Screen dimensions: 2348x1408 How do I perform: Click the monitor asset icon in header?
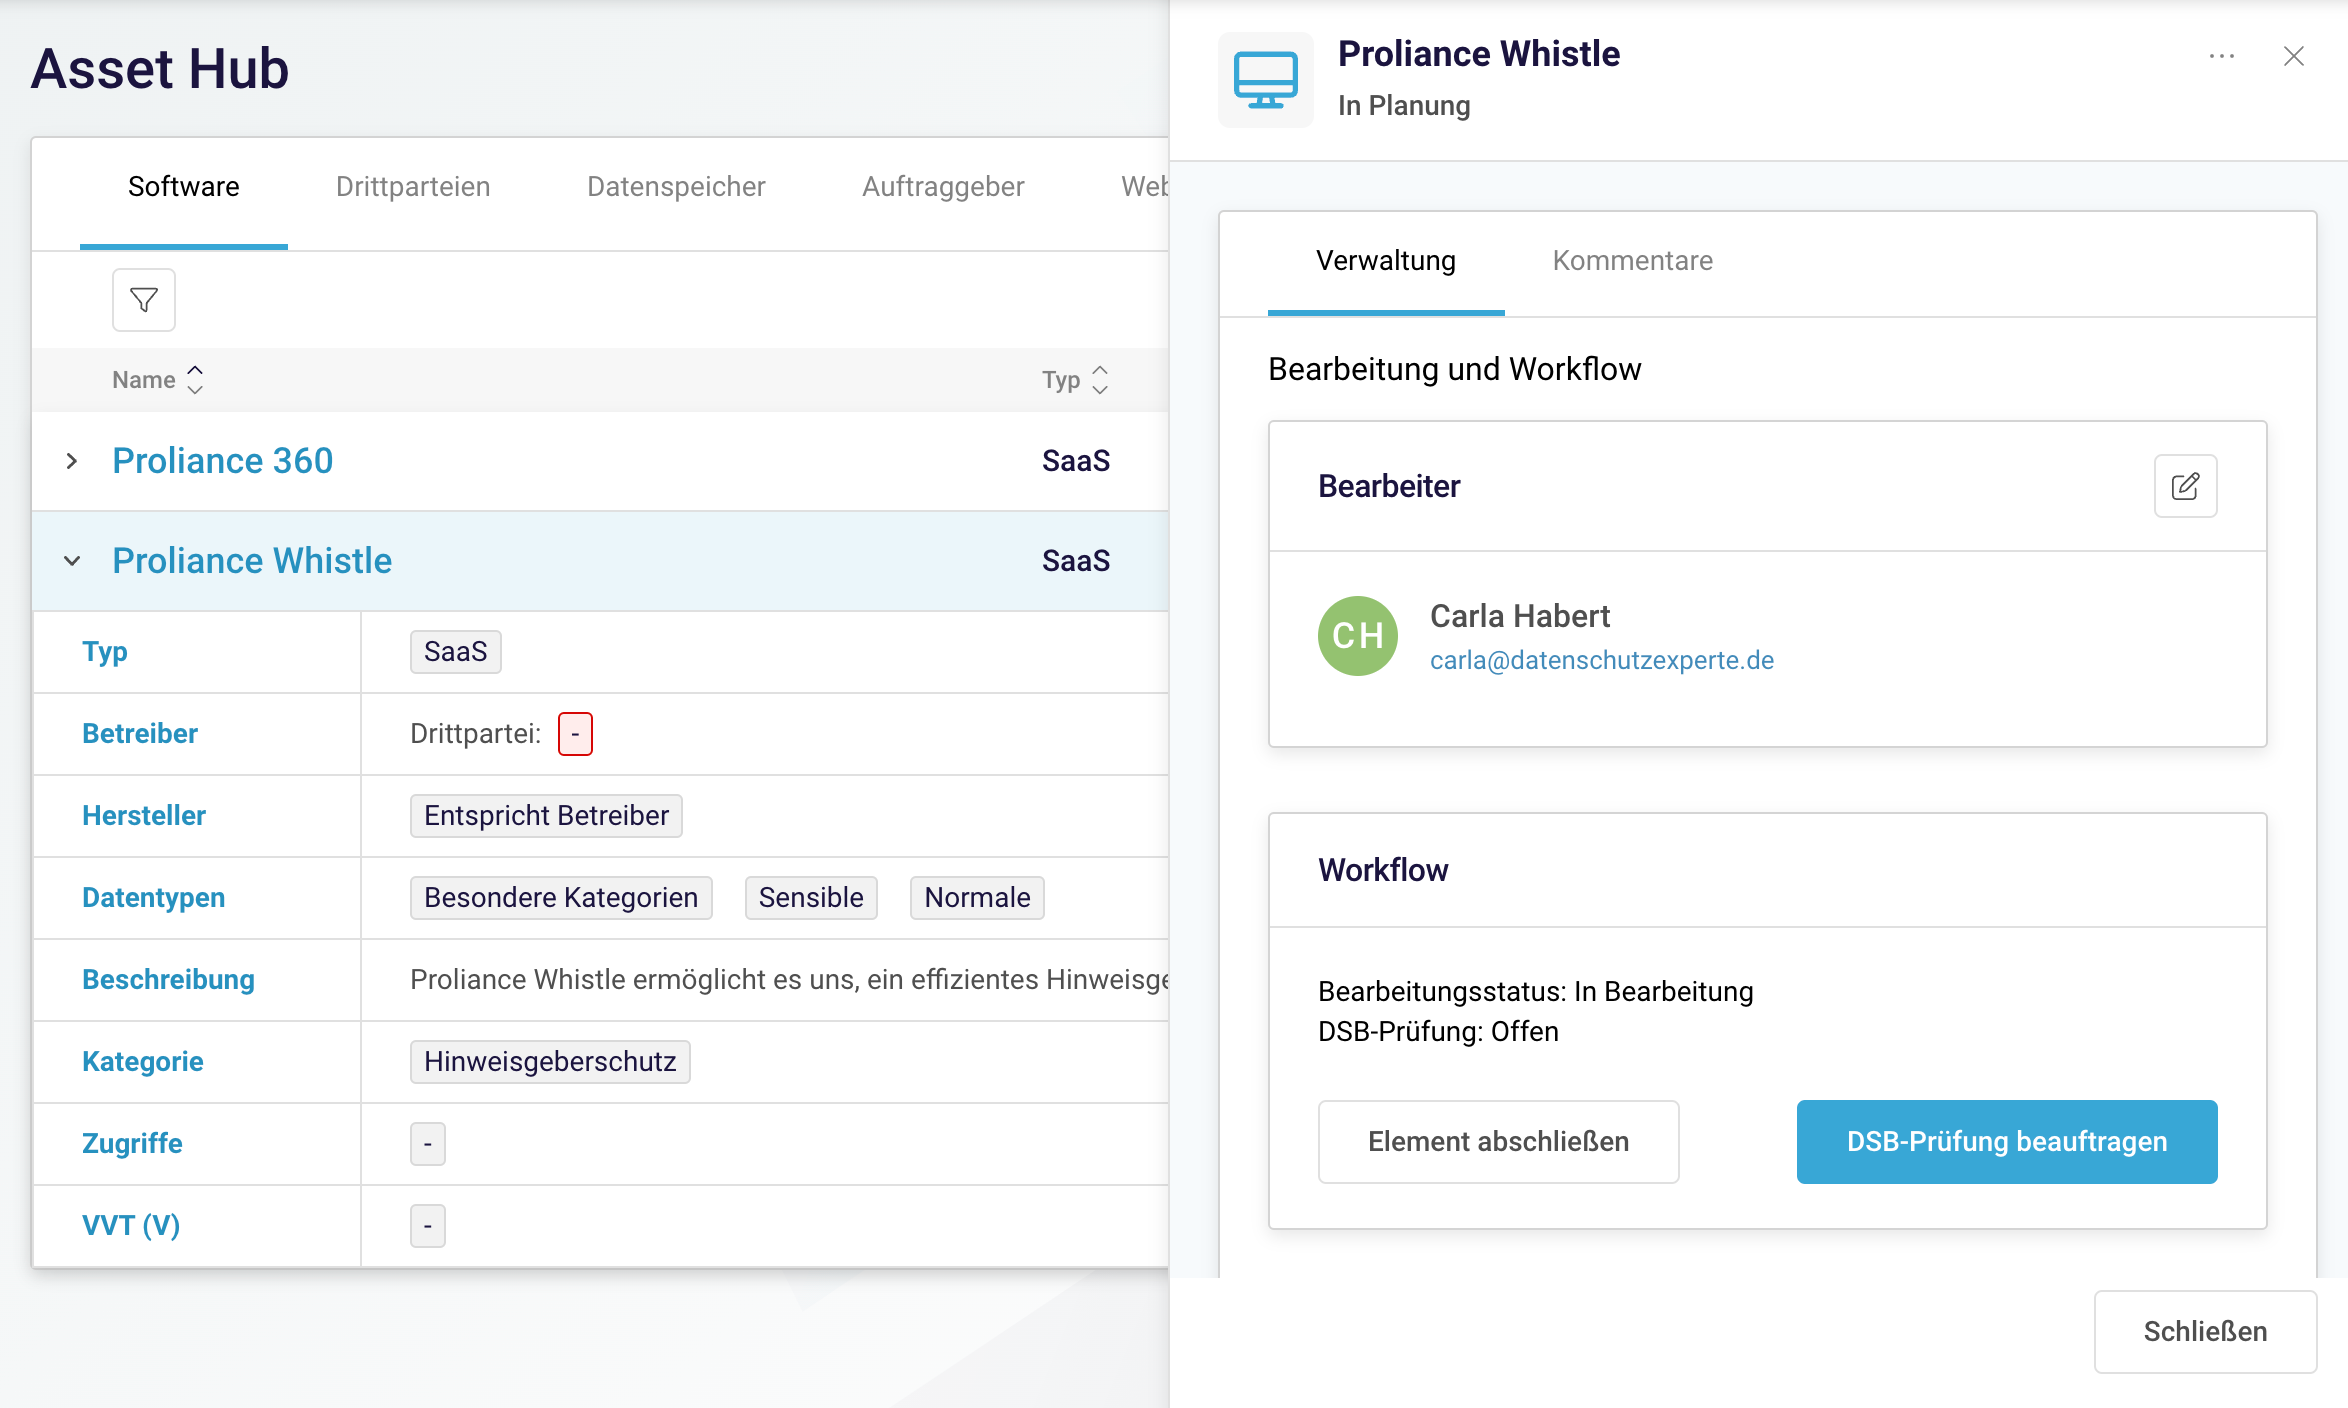1265,80
